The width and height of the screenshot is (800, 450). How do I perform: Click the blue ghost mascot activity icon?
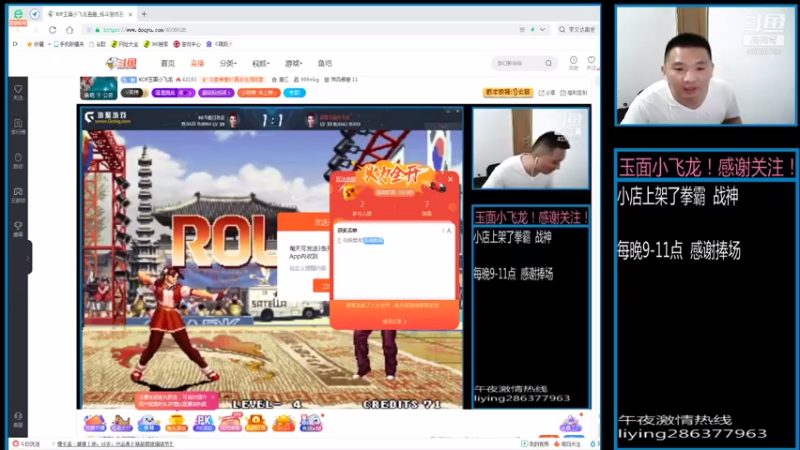coord(148,423)
